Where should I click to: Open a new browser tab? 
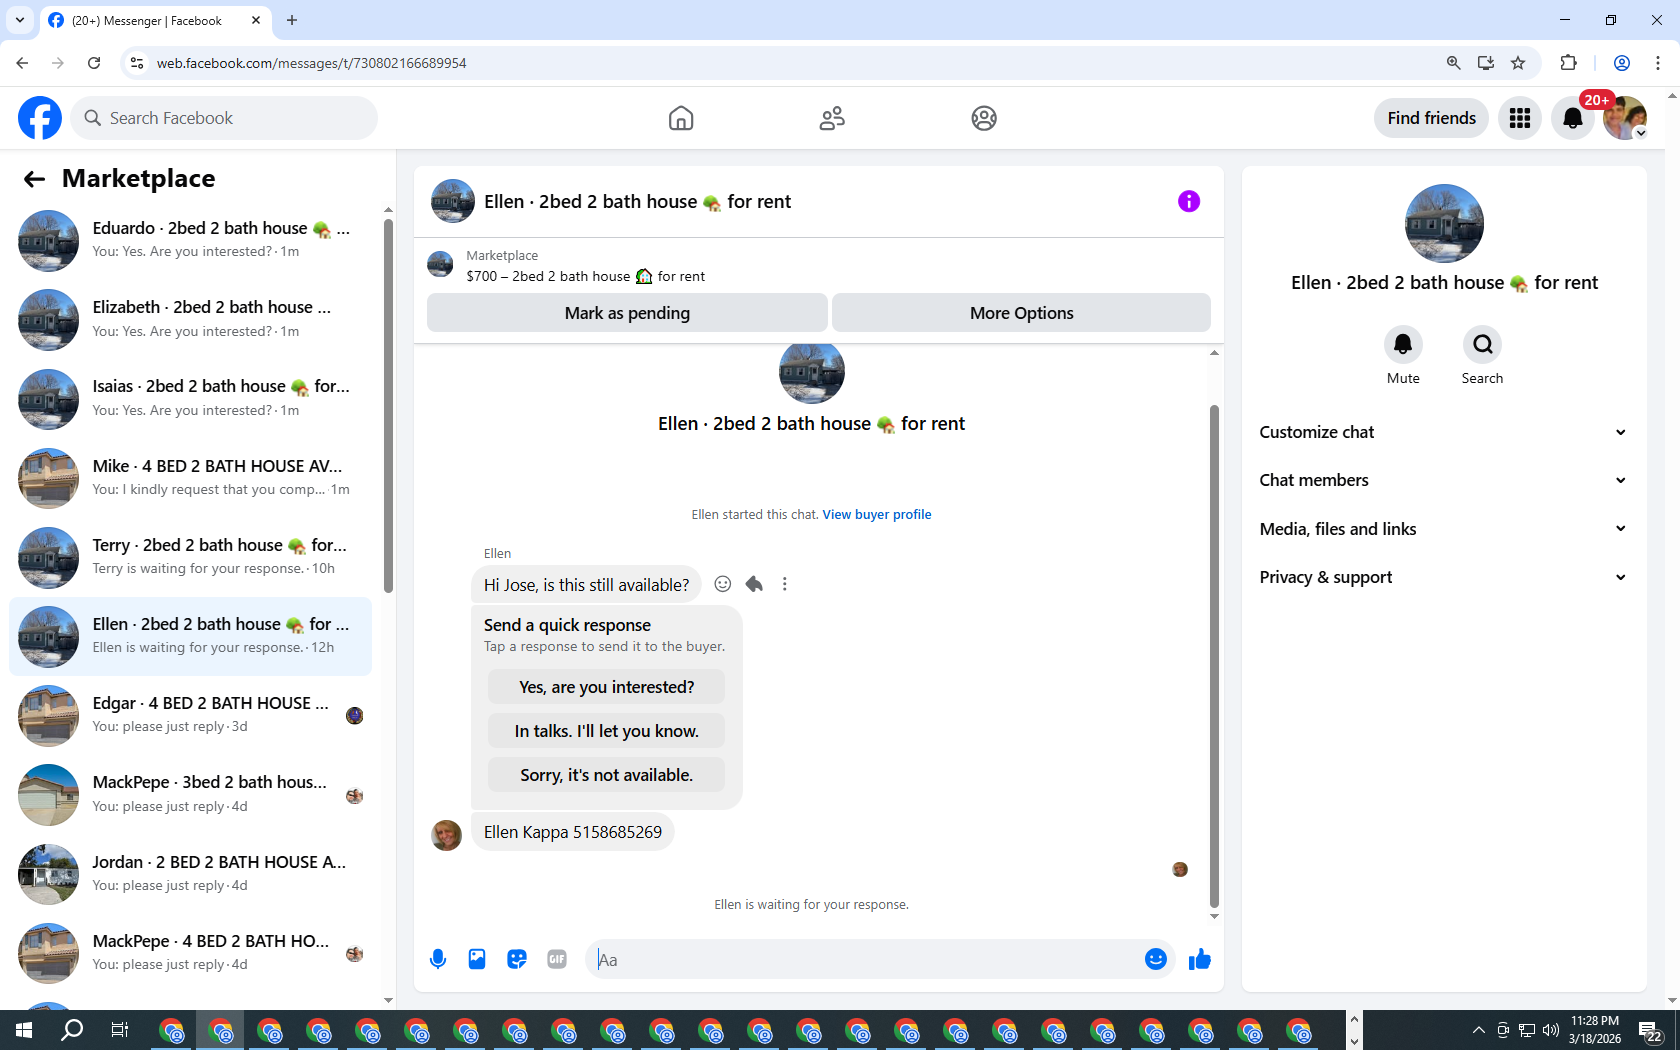(x=292, y=20)
